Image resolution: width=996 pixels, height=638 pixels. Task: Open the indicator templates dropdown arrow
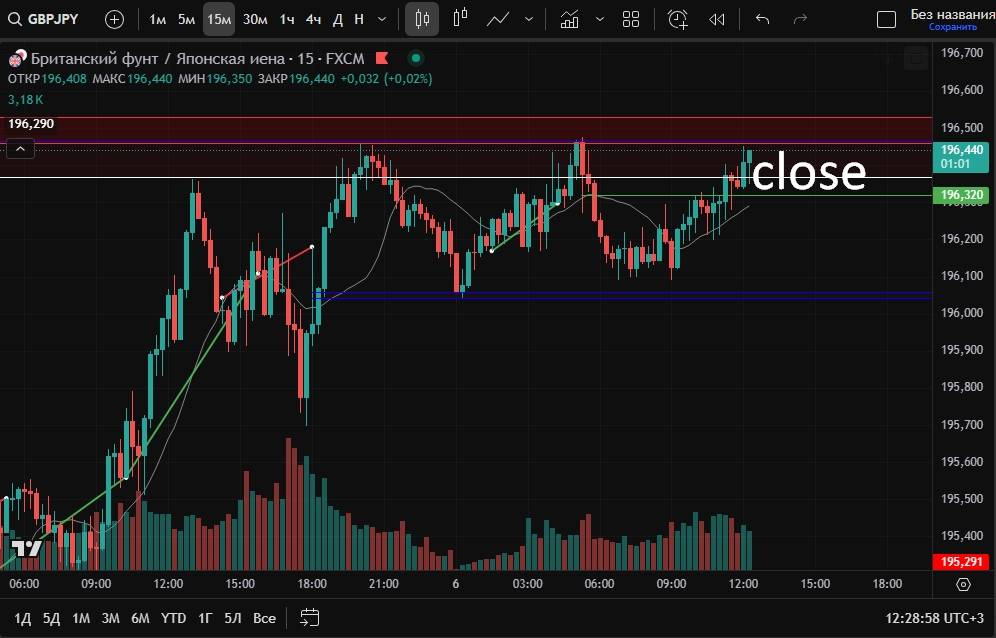pyautogui.click(x=599, y=19)
